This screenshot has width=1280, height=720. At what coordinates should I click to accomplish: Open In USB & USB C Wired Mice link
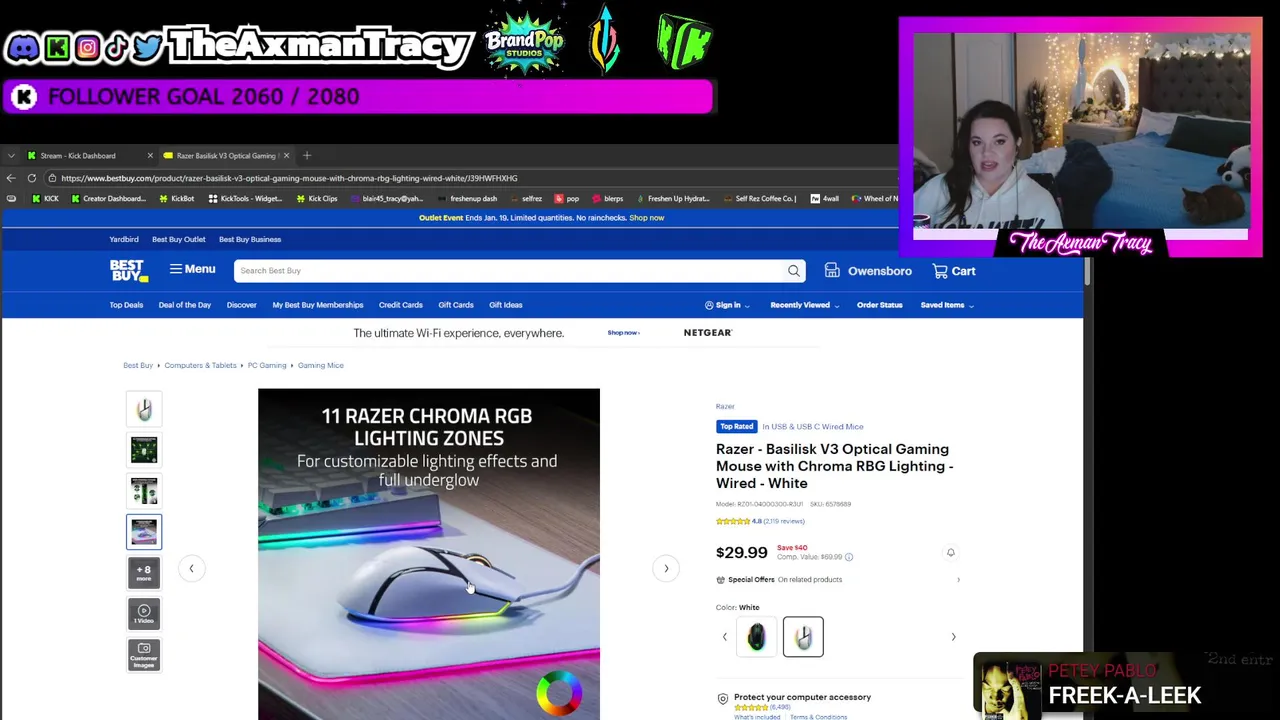click(x=813, y=427)
